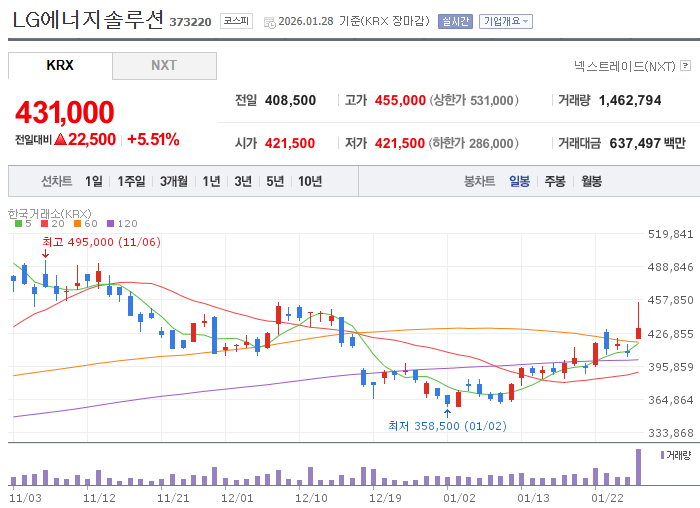Select the 1년 line chart period

211,181
